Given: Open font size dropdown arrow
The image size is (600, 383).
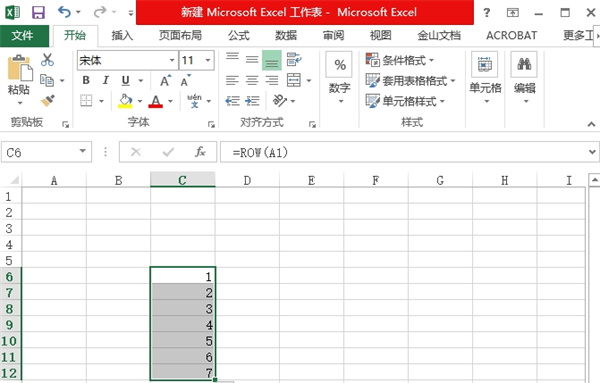Looking at the screenshot, I should (x=208, y=60).
